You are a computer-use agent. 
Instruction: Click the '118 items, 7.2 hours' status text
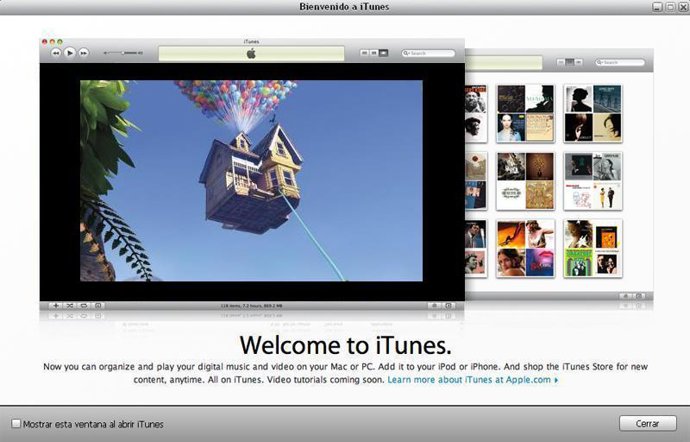point(251,305)
